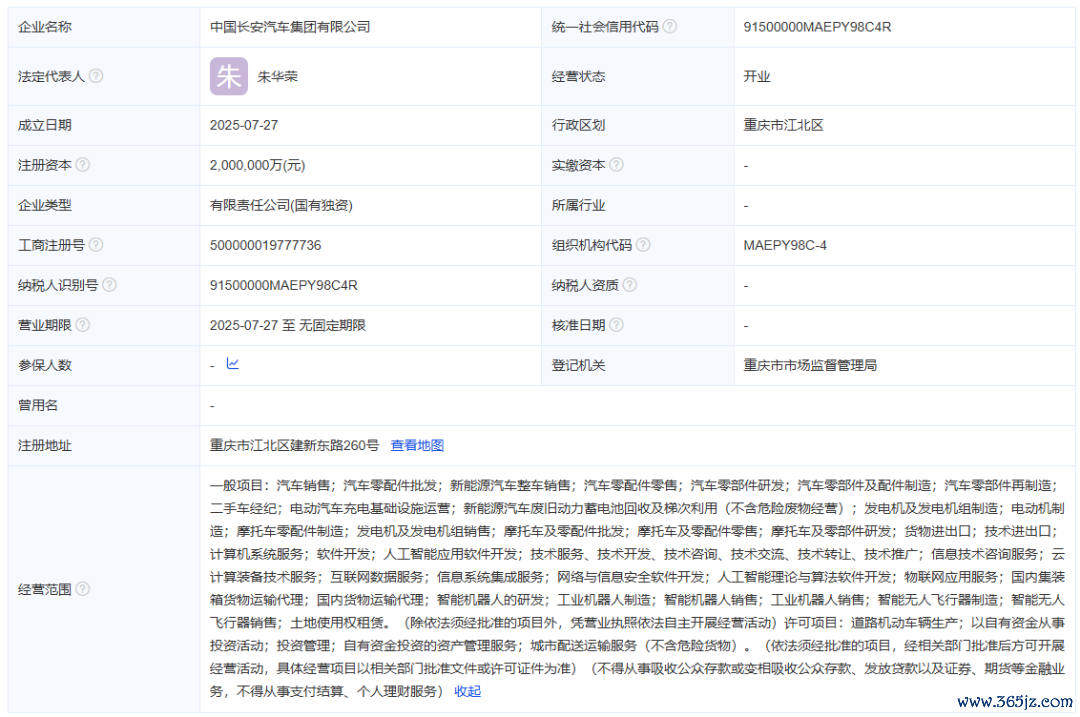The width and height of the screenshot is (1080, 717).
Task: Click the help icon beside 统一社会信用代码
Action: tap(669, 26)
